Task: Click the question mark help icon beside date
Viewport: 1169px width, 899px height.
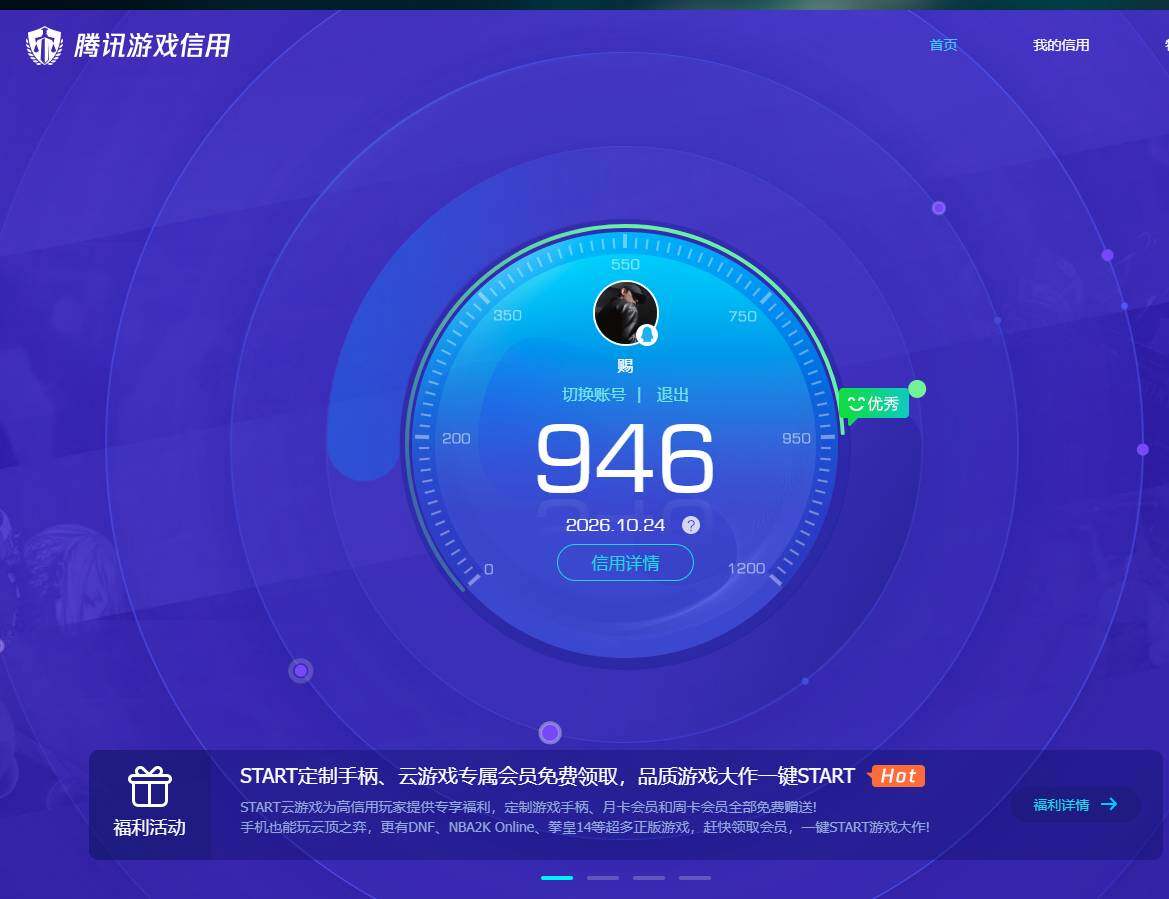Action: [x=691, y=526]
